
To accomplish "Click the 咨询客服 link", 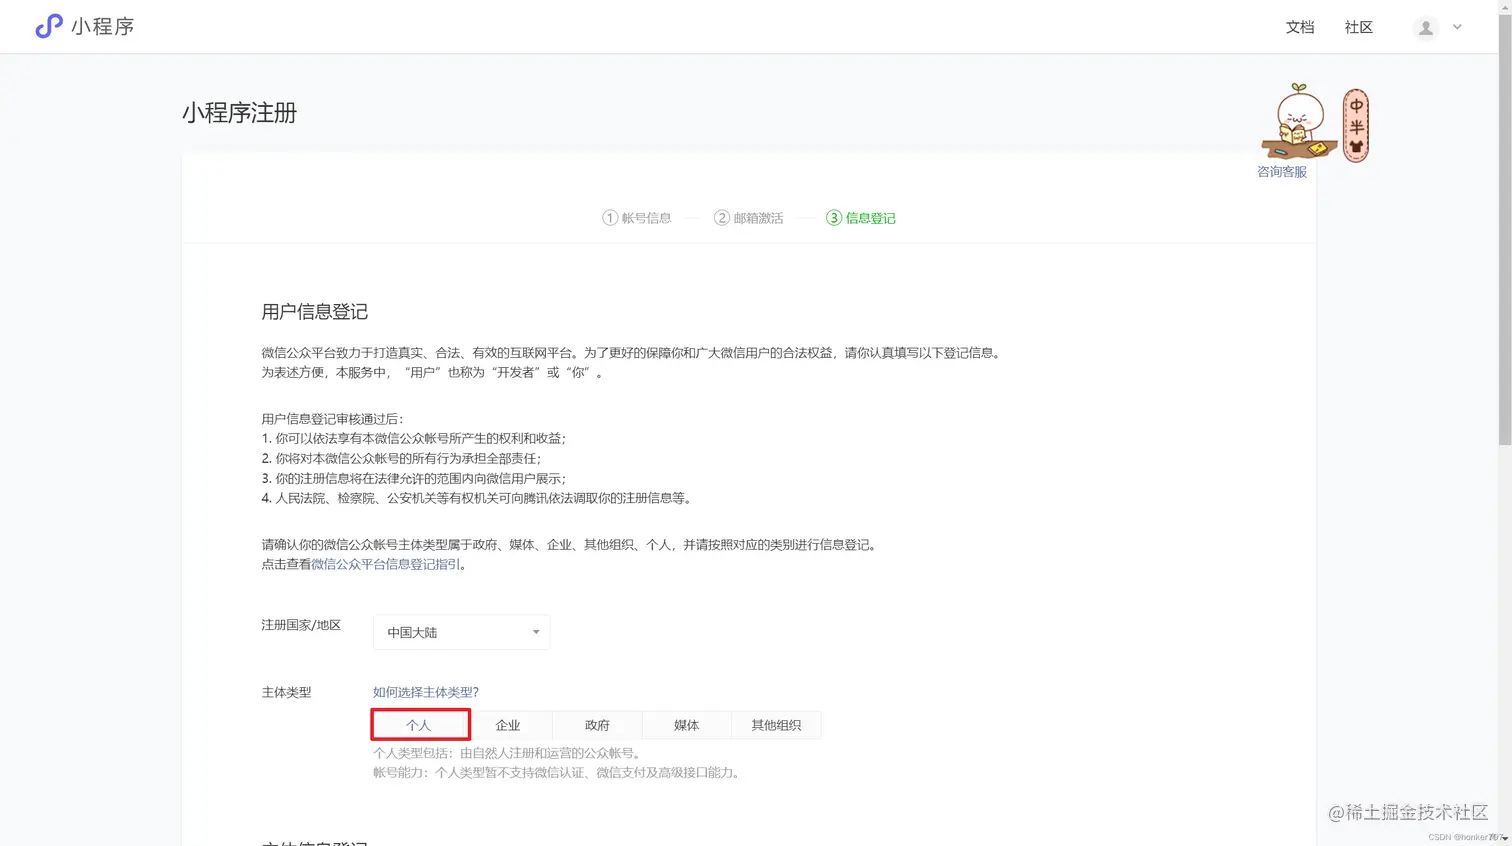I will tap(1281, 171).
